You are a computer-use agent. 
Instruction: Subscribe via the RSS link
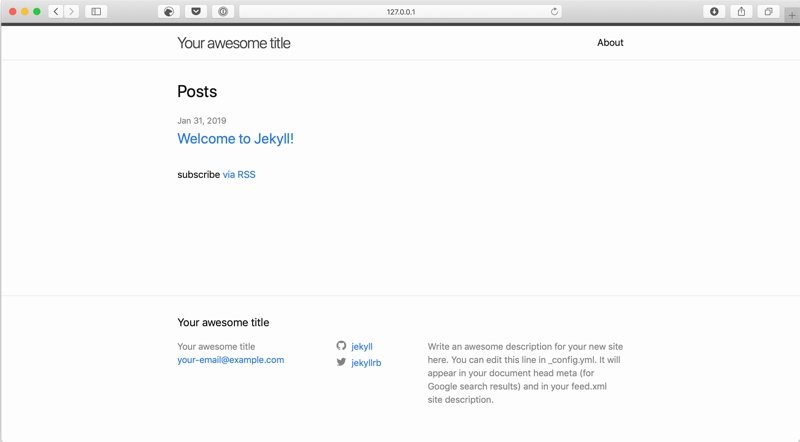pos(239,174)
